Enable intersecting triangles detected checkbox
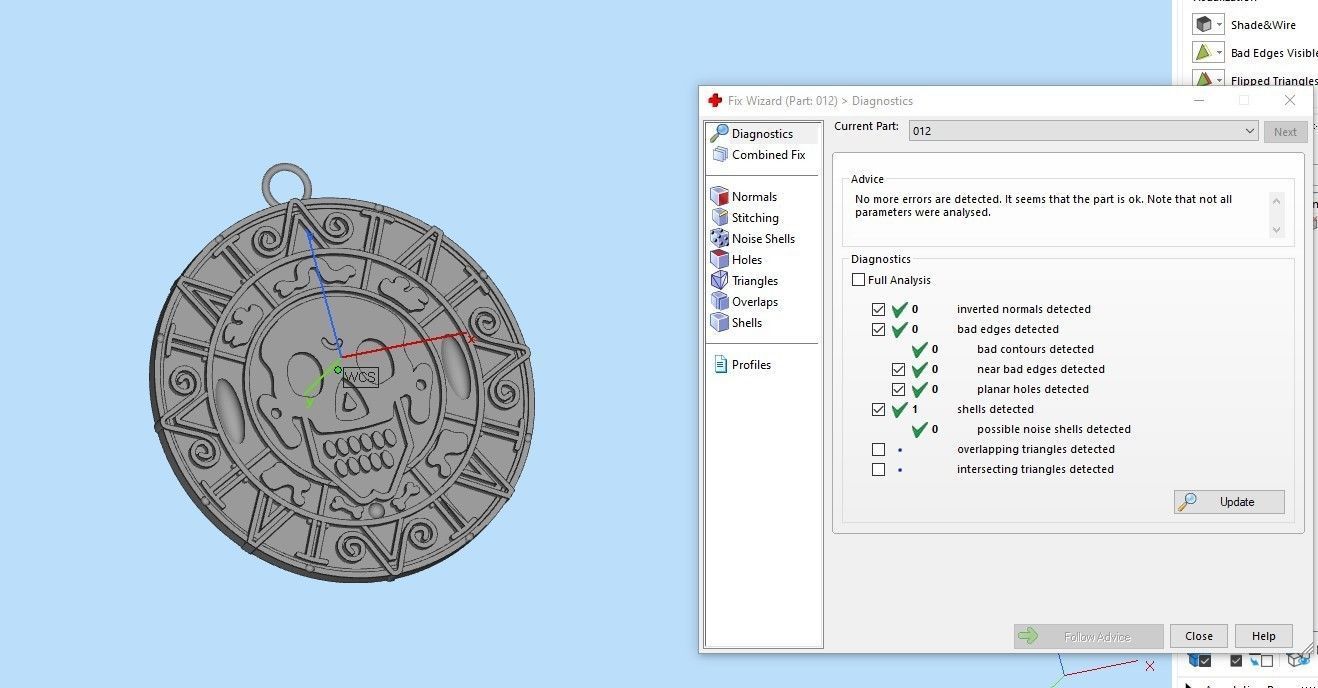This screenshot has width=1318, height=688. click(x=878, y=469)
